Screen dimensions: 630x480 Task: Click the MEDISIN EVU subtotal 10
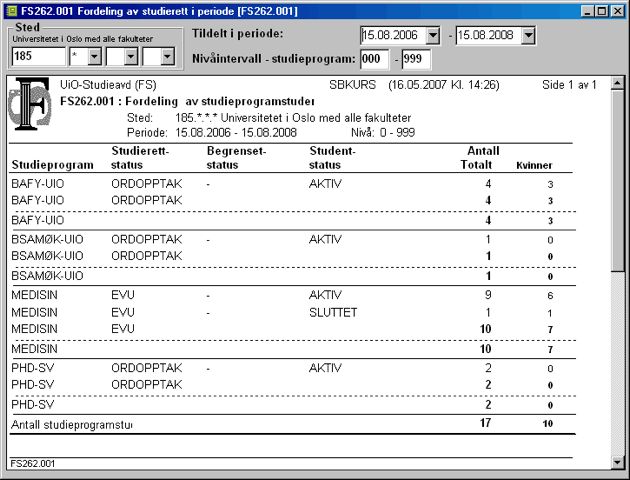485,329
